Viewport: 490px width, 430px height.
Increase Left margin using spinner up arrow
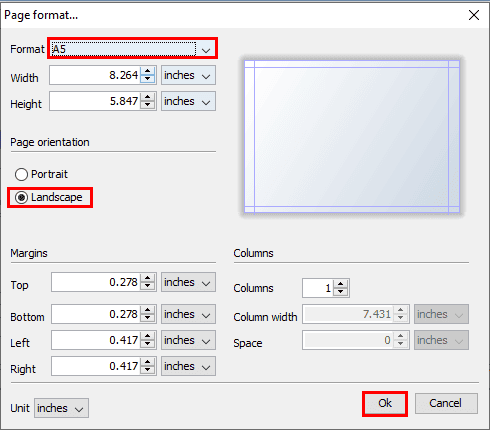[x=148, y=336]
